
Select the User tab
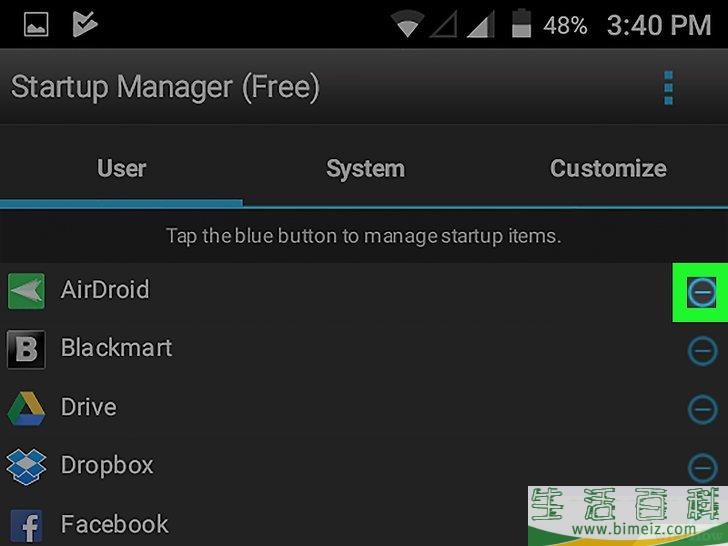click(122, 169)
